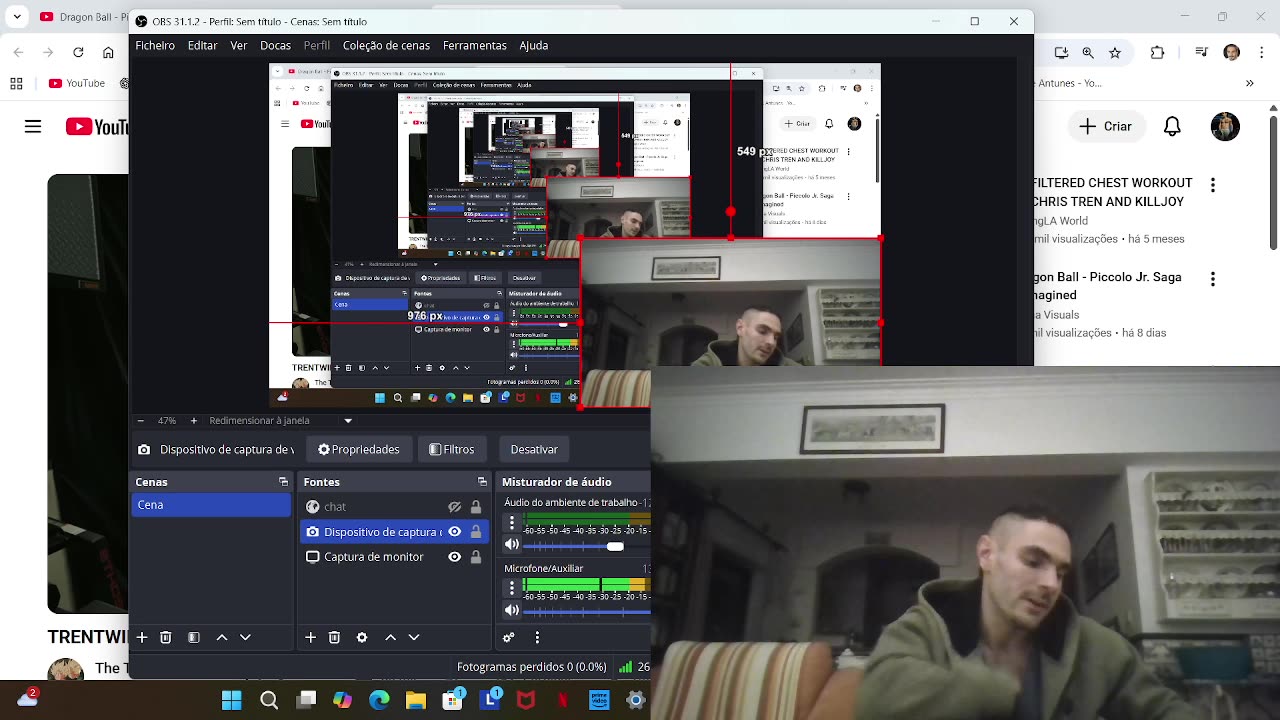Open Windows Start menu
The height and width of the screenshot is (720, 1280).
[x=231, y=700]
